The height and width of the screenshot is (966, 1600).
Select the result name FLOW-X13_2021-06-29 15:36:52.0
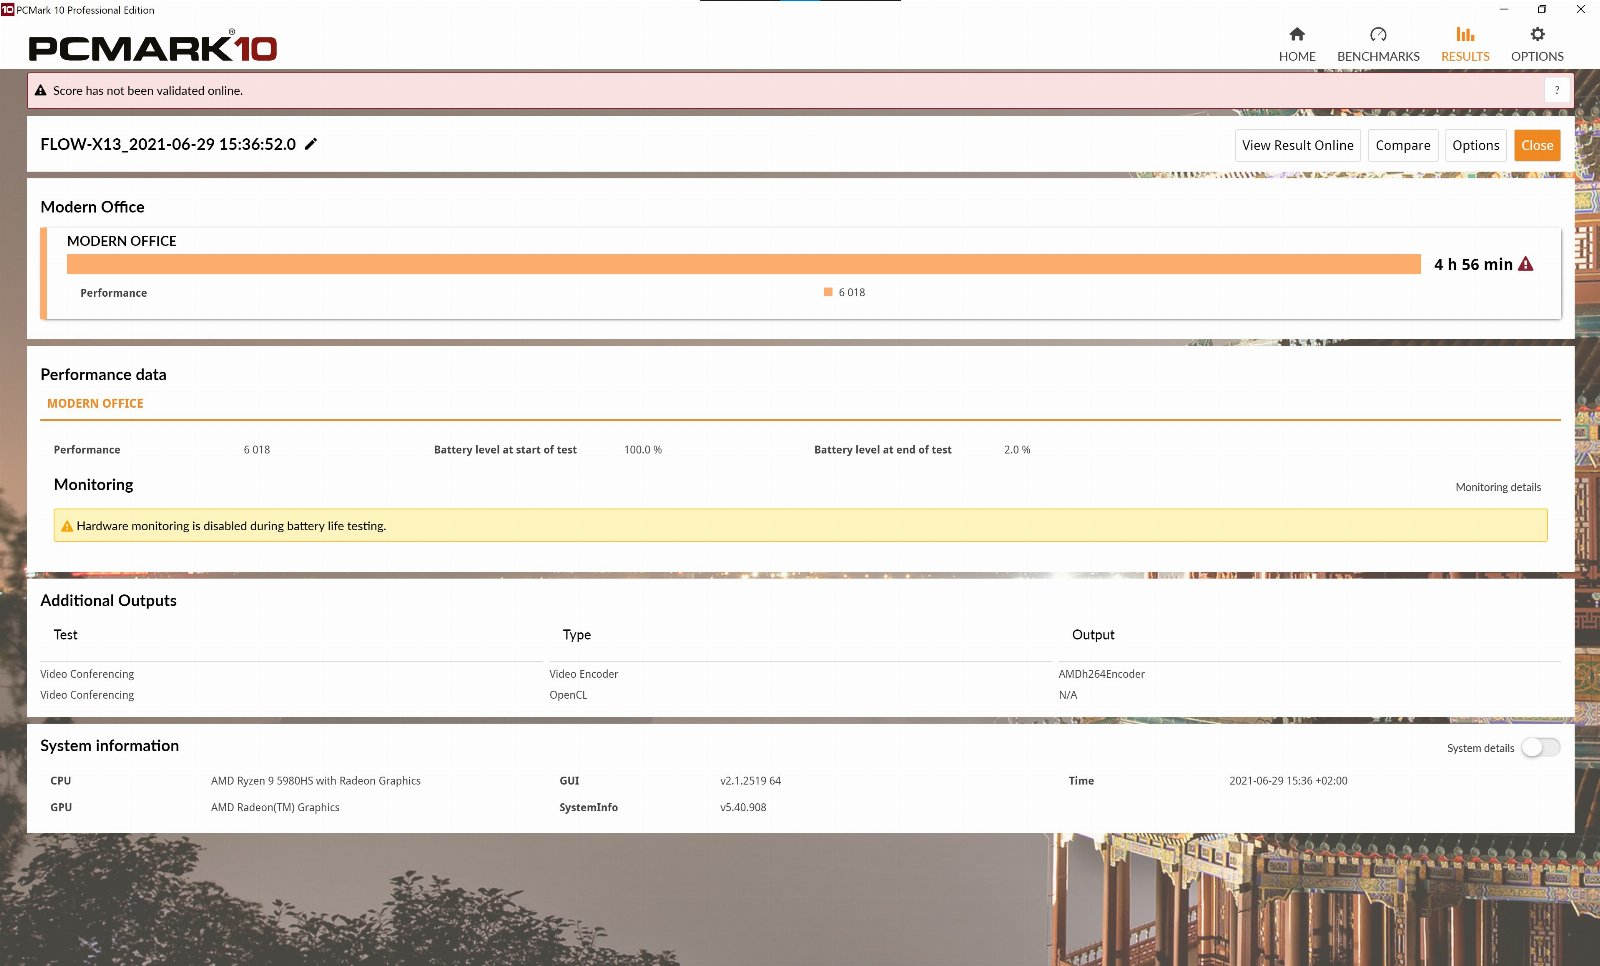[x=168, y=144]
